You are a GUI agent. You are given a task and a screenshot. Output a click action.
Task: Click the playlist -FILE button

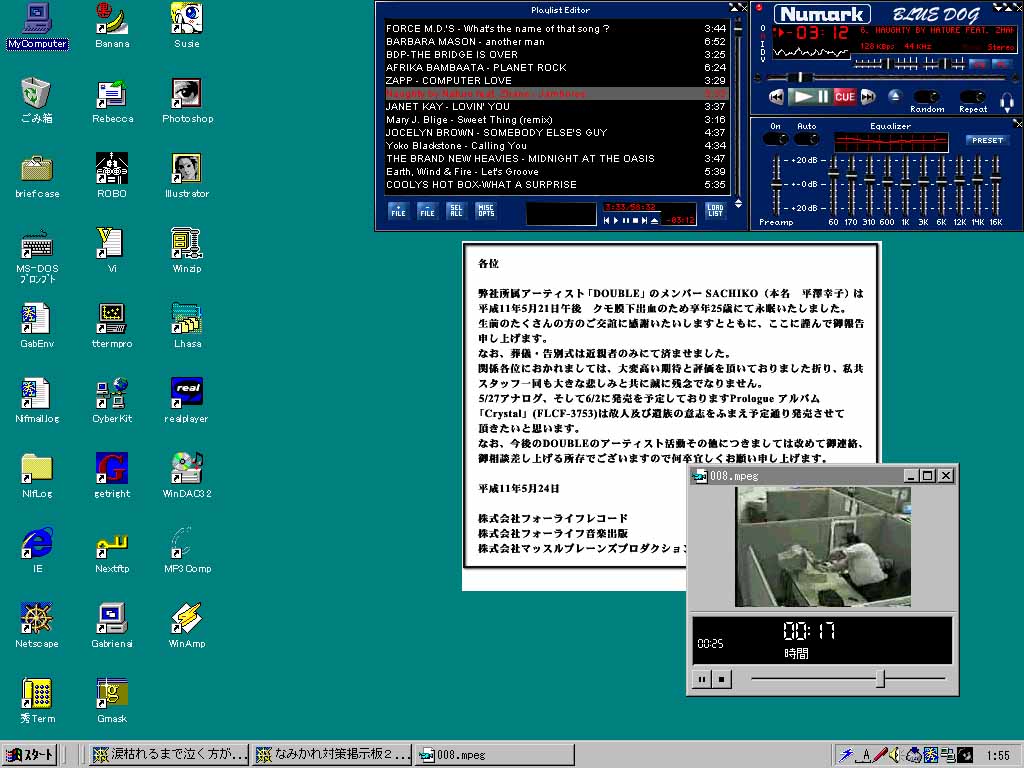tap(426, 210)
